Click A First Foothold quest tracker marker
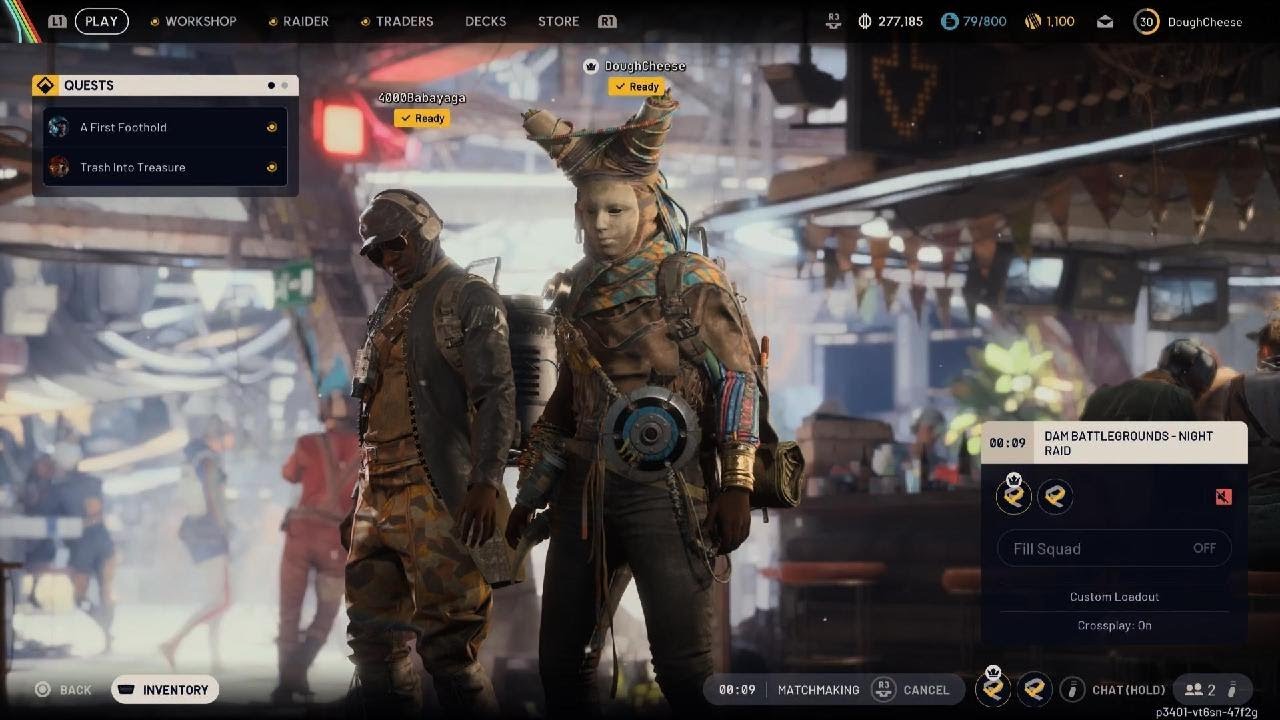This screenshot has width=1280, height=720. click(271, 127)
